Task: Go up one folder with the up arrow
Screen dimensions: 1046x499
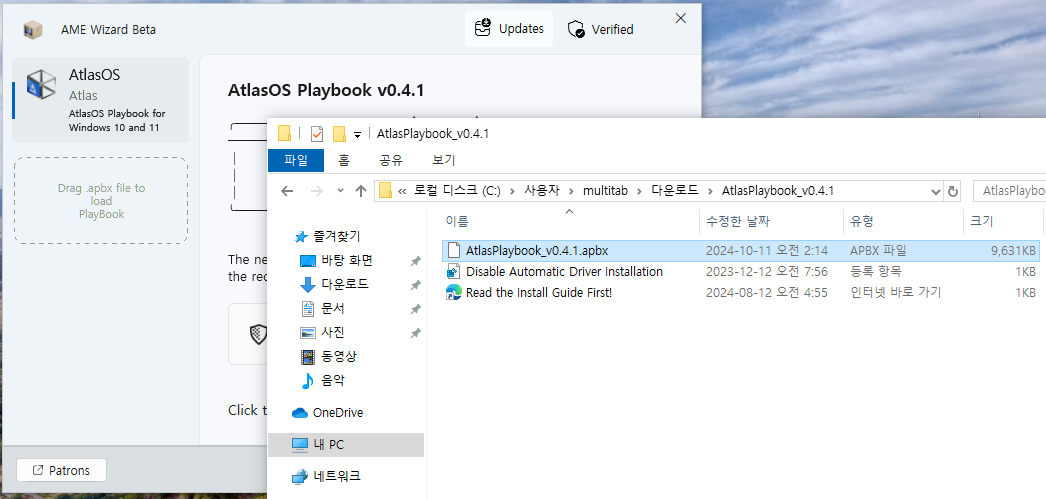Action: click(361, 191)
